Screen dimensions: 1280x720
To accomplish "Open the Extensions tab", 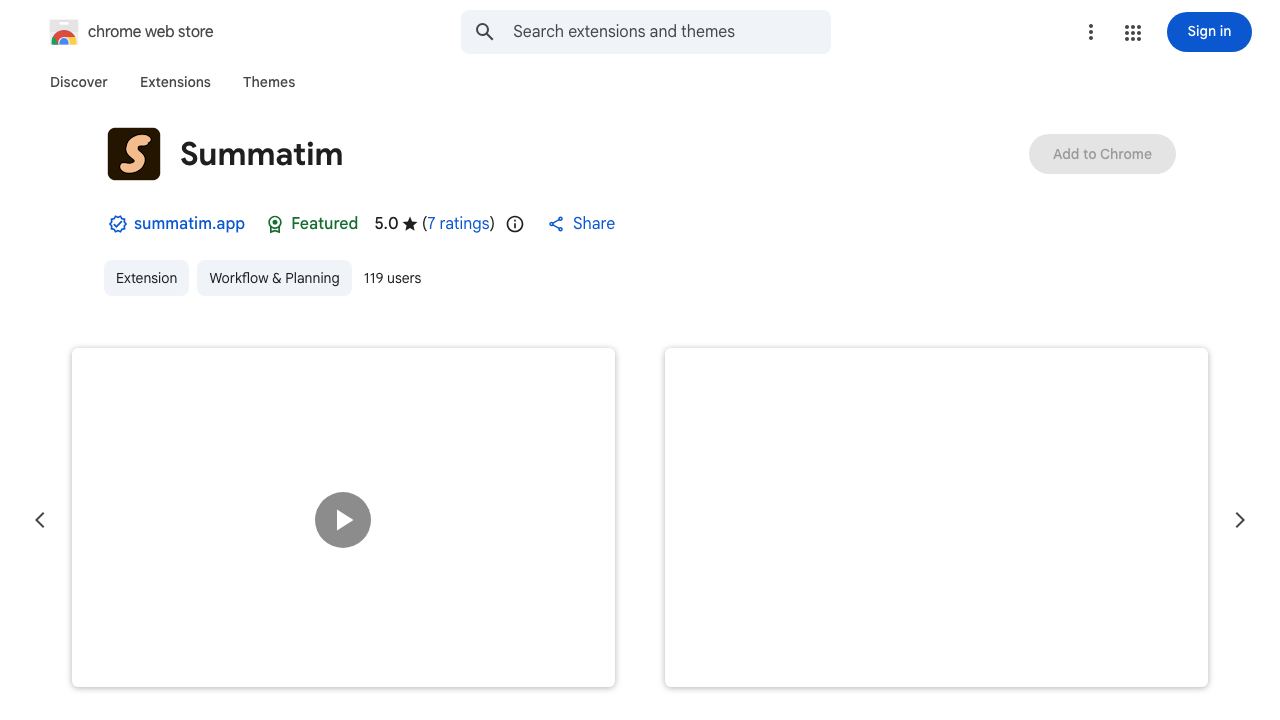I will (x=175, y=82).
